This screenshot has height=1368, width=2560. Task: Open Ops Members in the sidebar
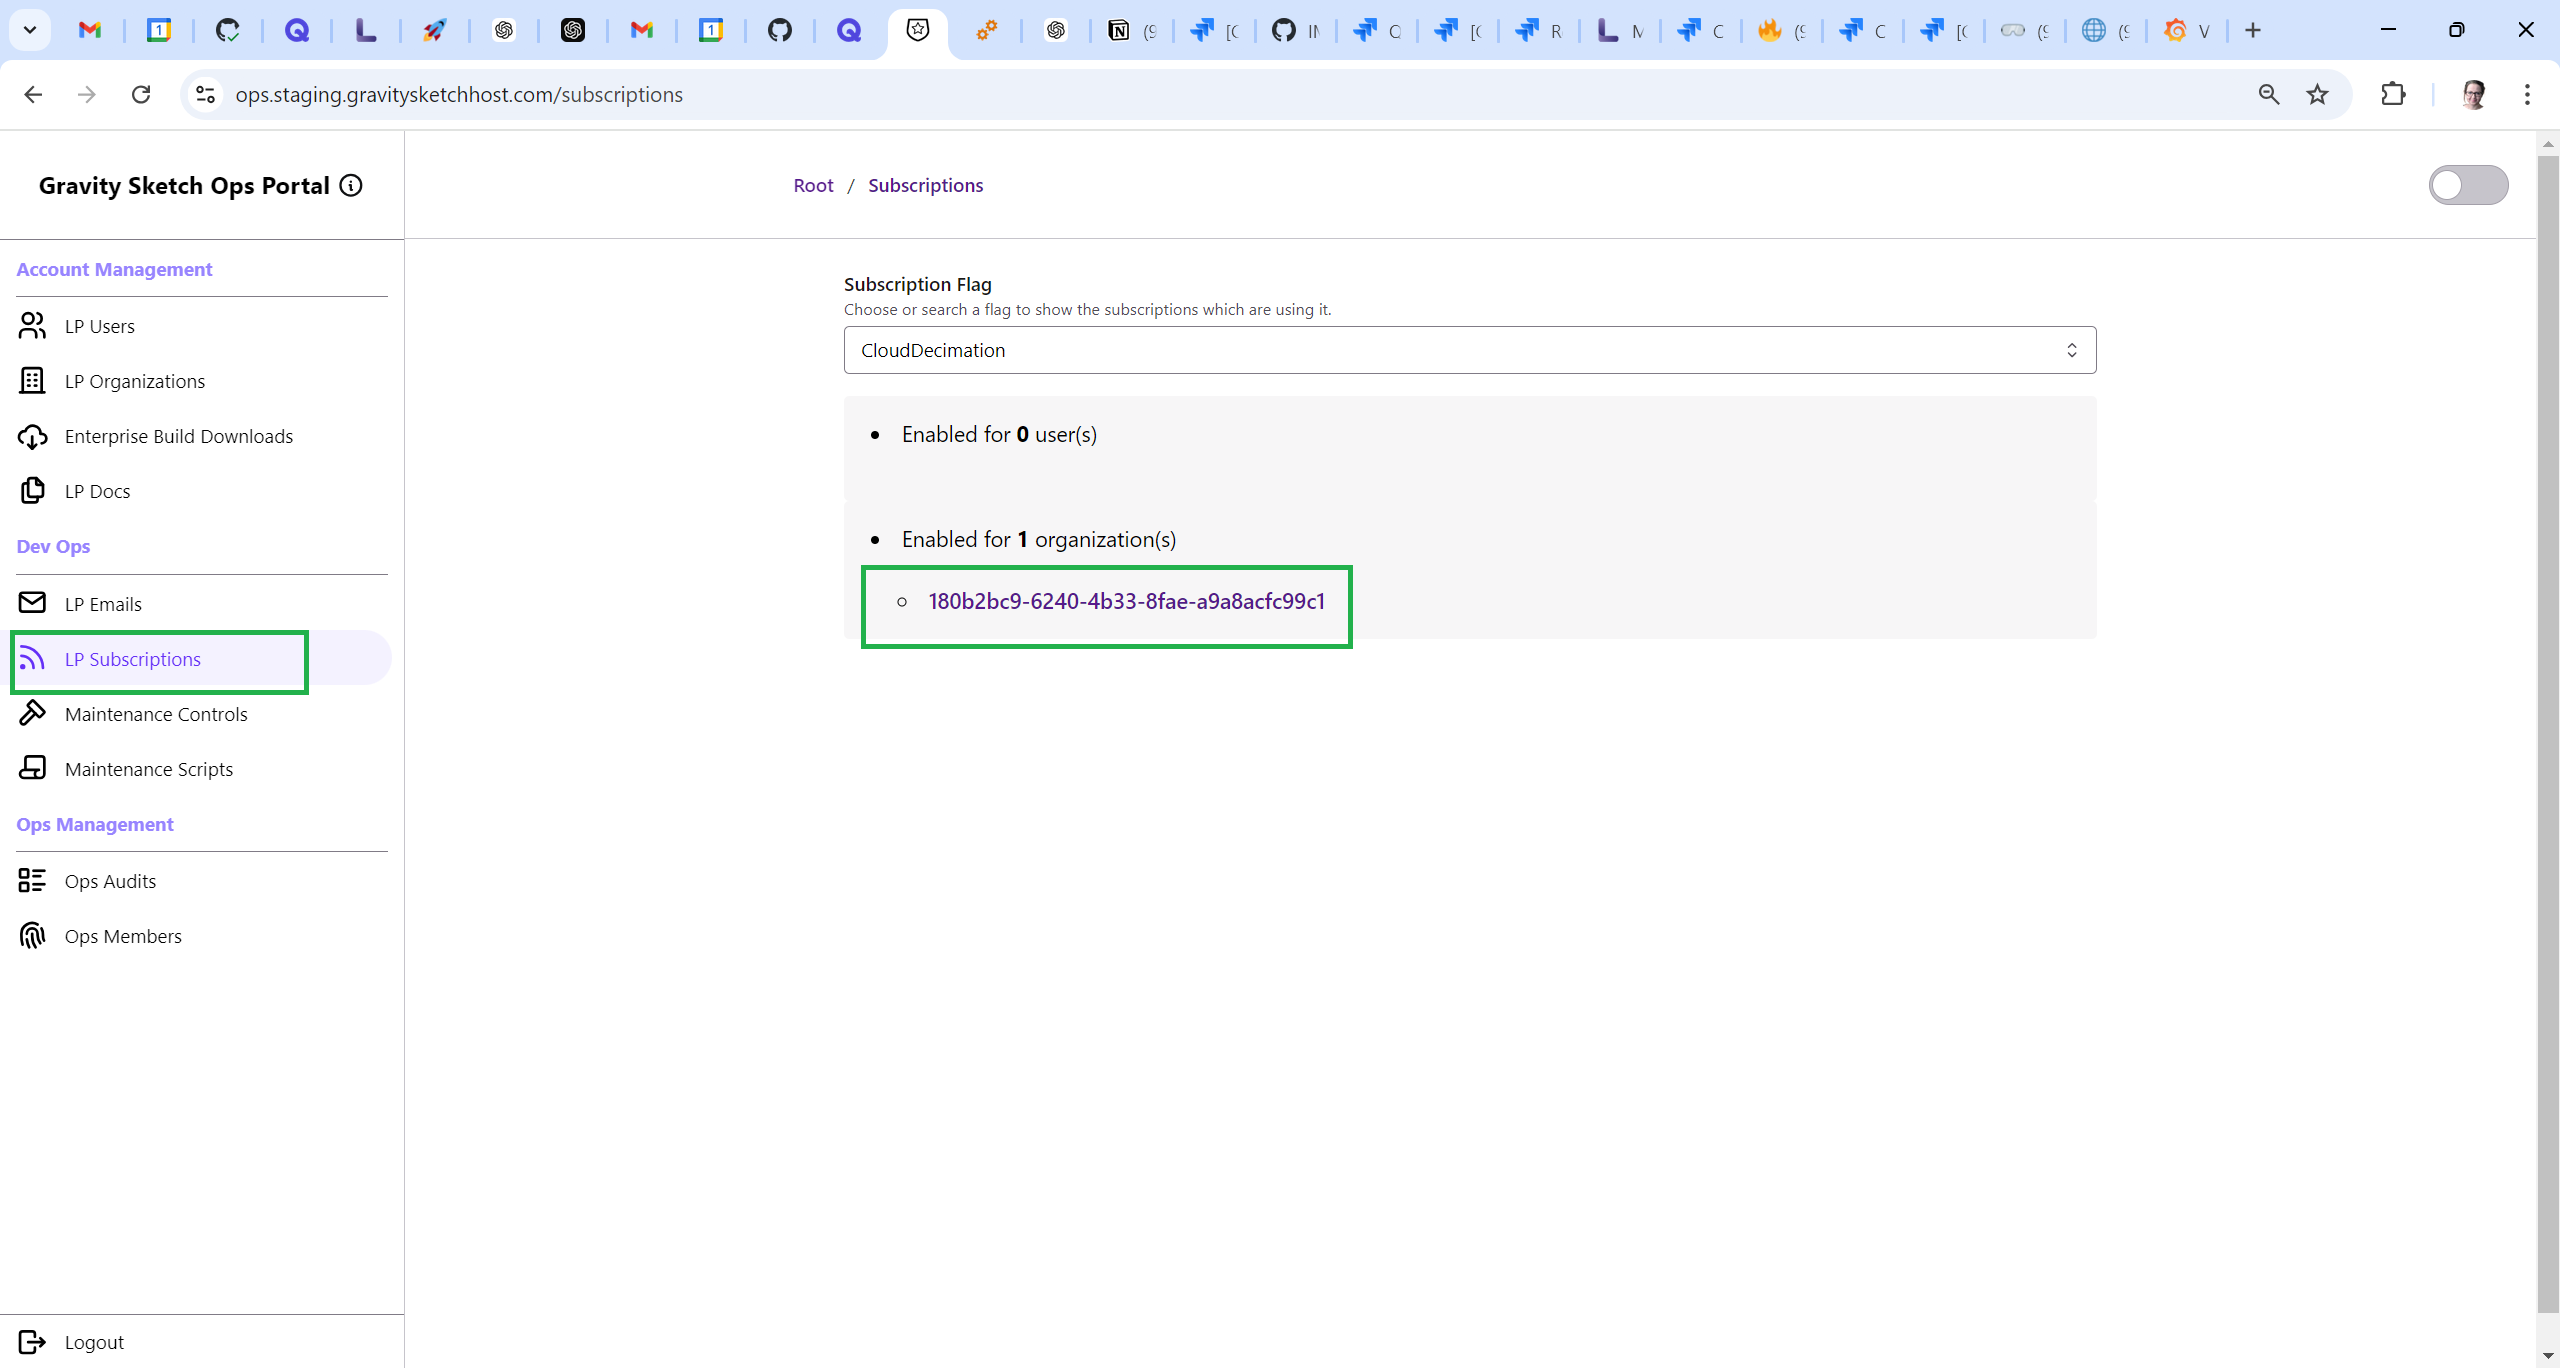(123, 936)
